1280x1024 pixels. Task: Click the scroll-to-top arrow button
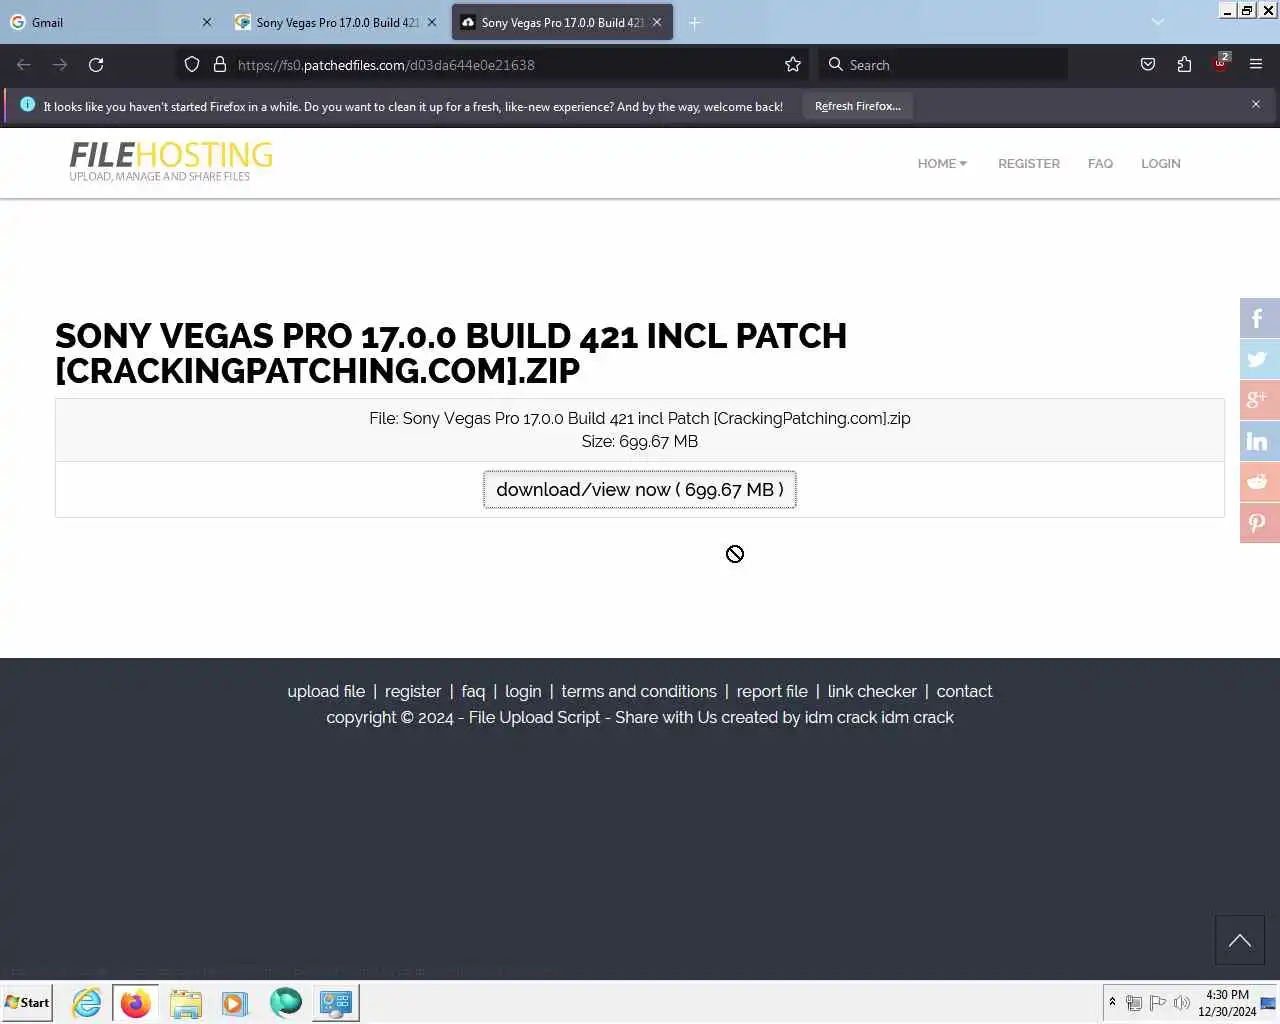pyautogui.click(x=1240, y=940)
